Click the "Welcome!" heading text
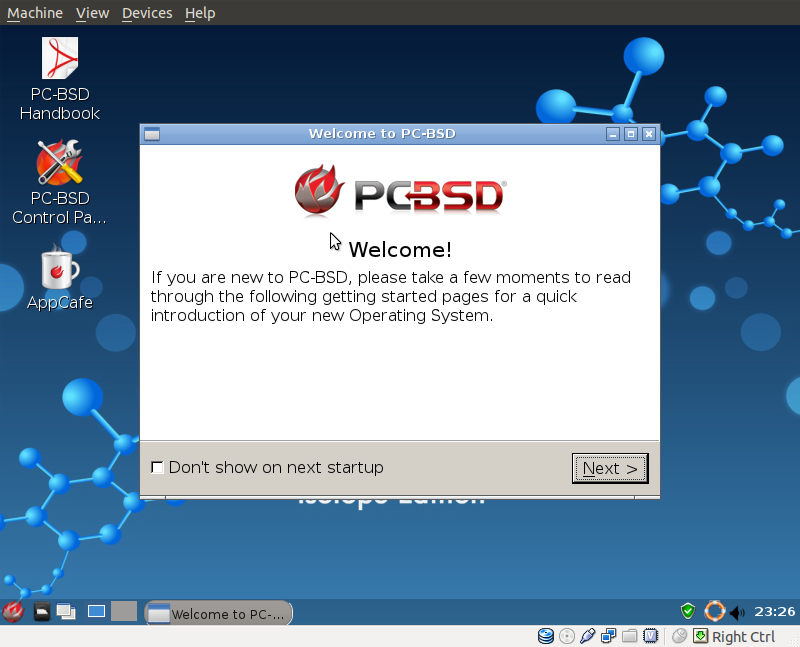The image size is (800, 647). tap(400, 250)
